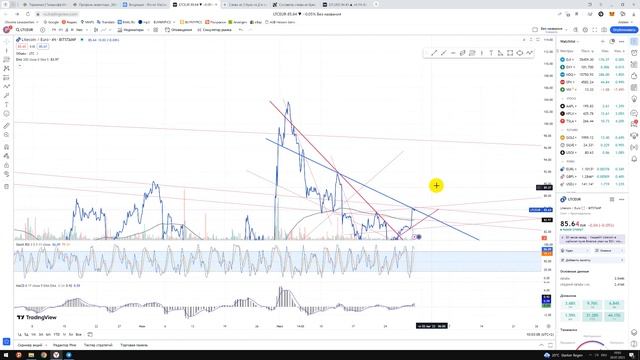The image size is (640, 360).
Task: Select the rectangle tool in floating drawing toolbar
Action: (x=510, y=53)
